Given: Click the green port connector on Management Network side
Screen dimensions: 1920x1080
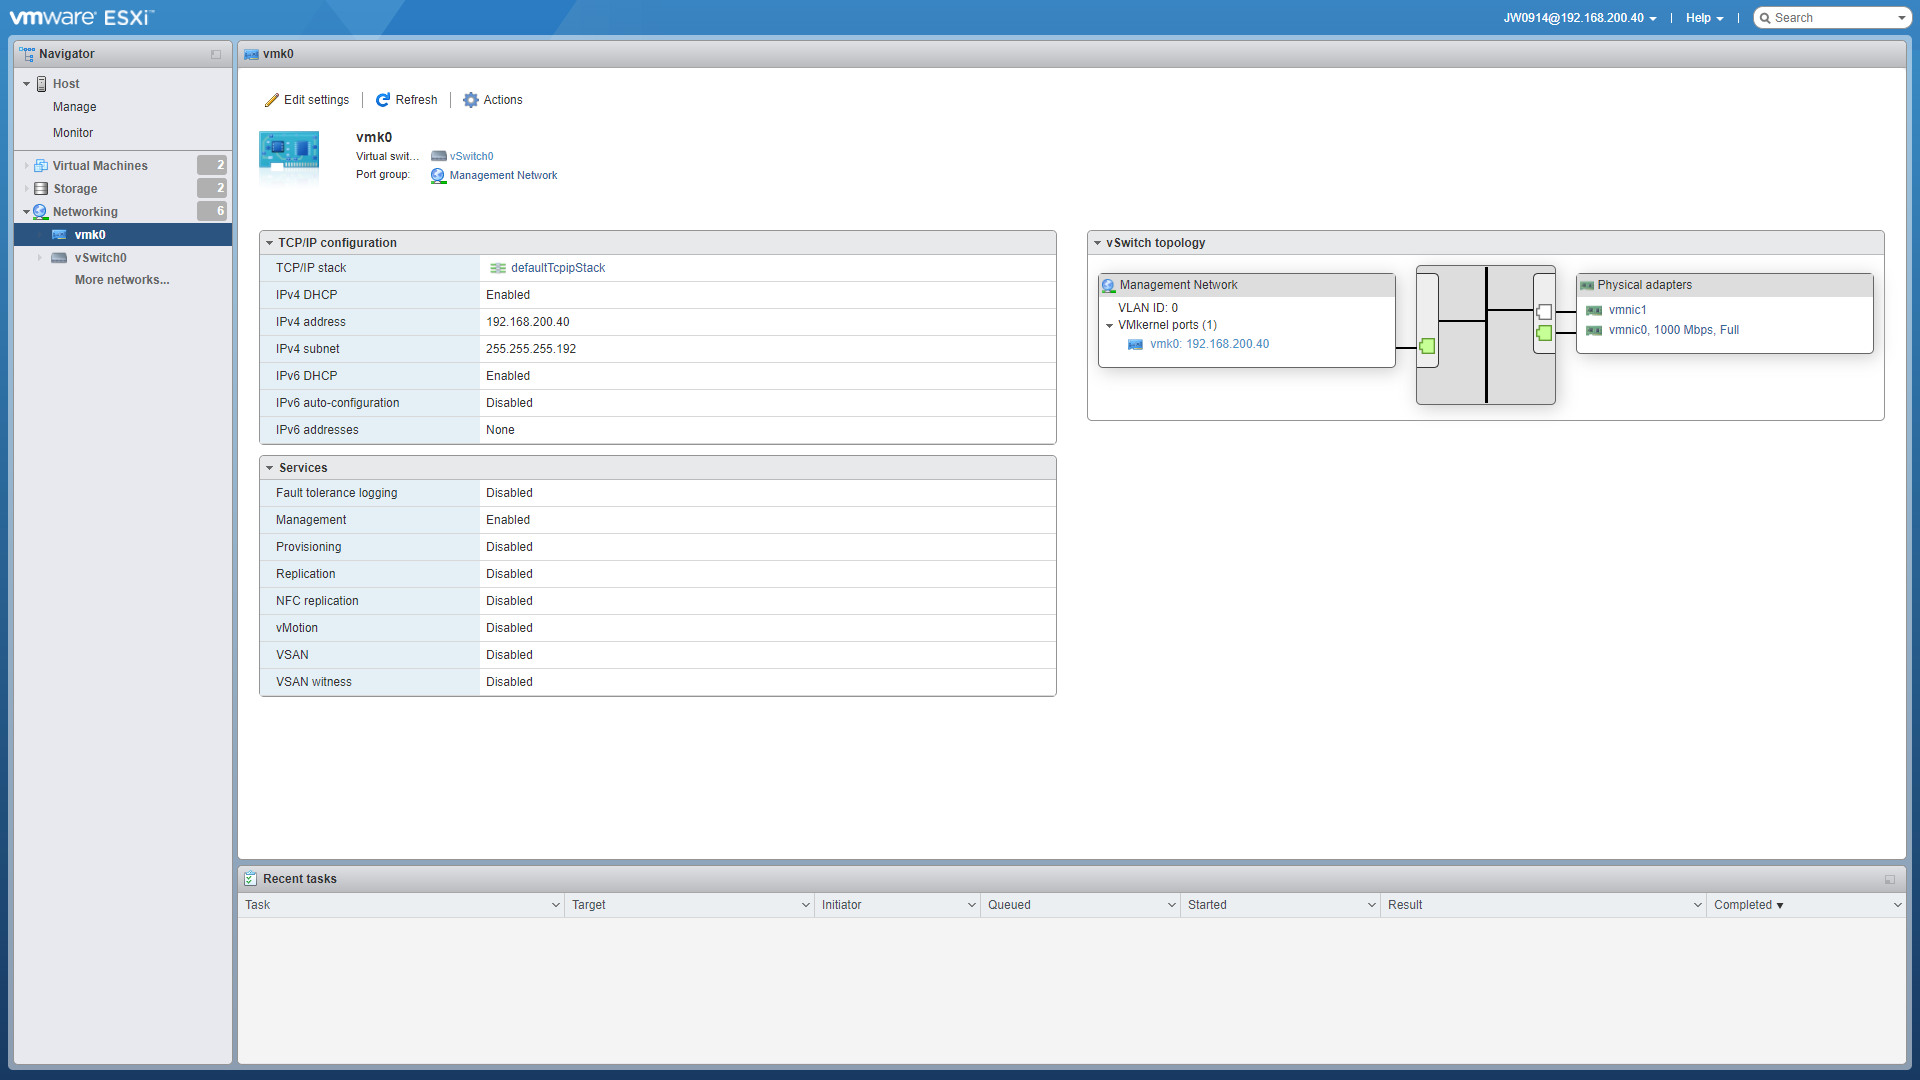Looking at the screenshot, I should 1427,346.
